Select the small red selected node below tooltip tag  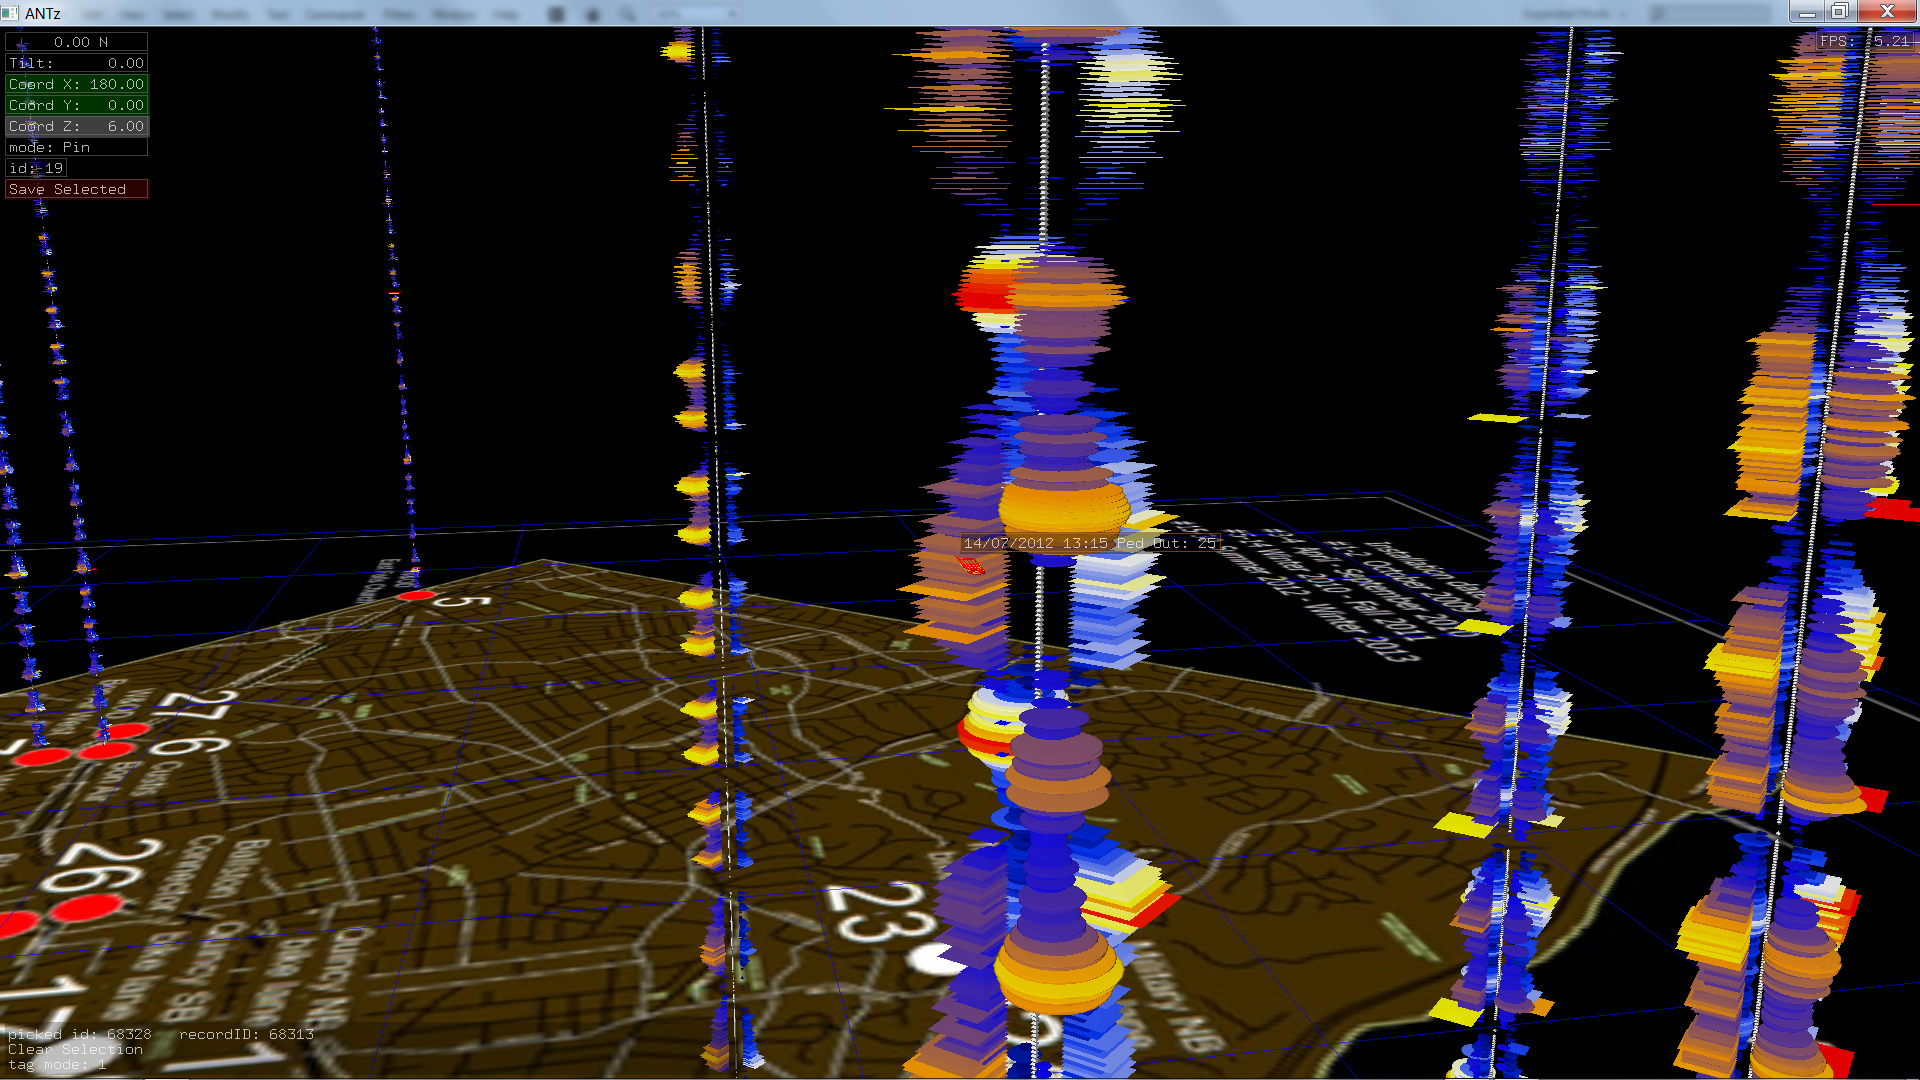point(971,566)
